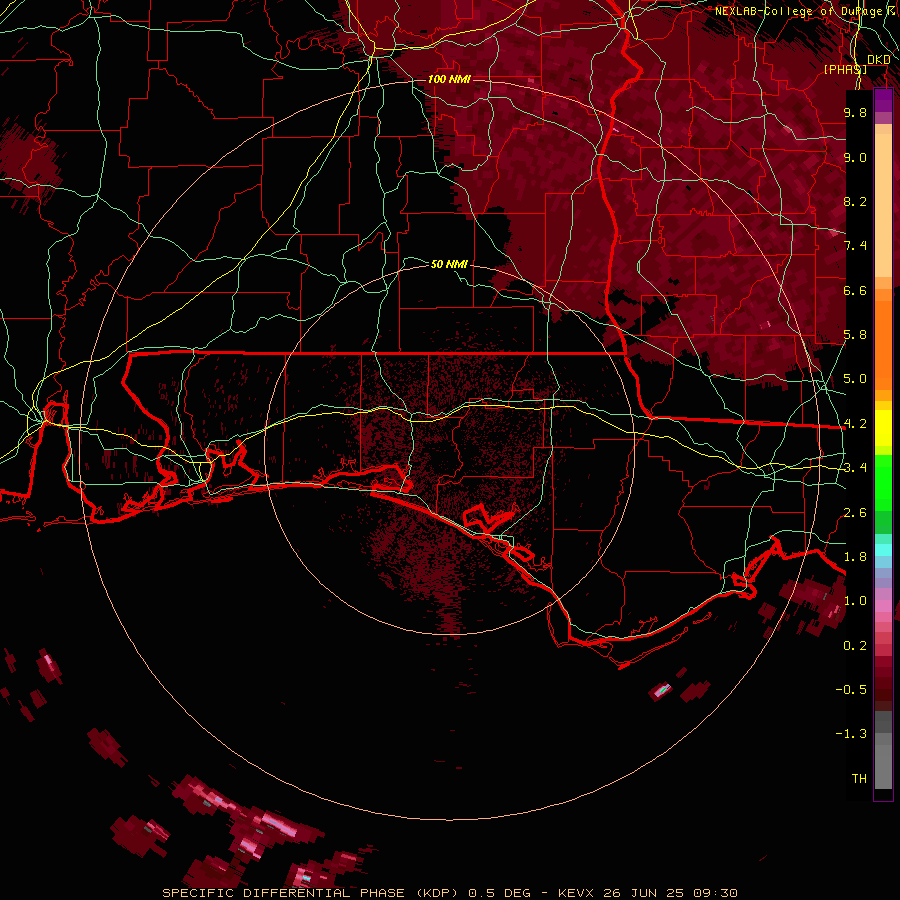900x900 pixels.
Task: Click the gray bottom segment of the color bar
Action: click(x=883, y=750)
